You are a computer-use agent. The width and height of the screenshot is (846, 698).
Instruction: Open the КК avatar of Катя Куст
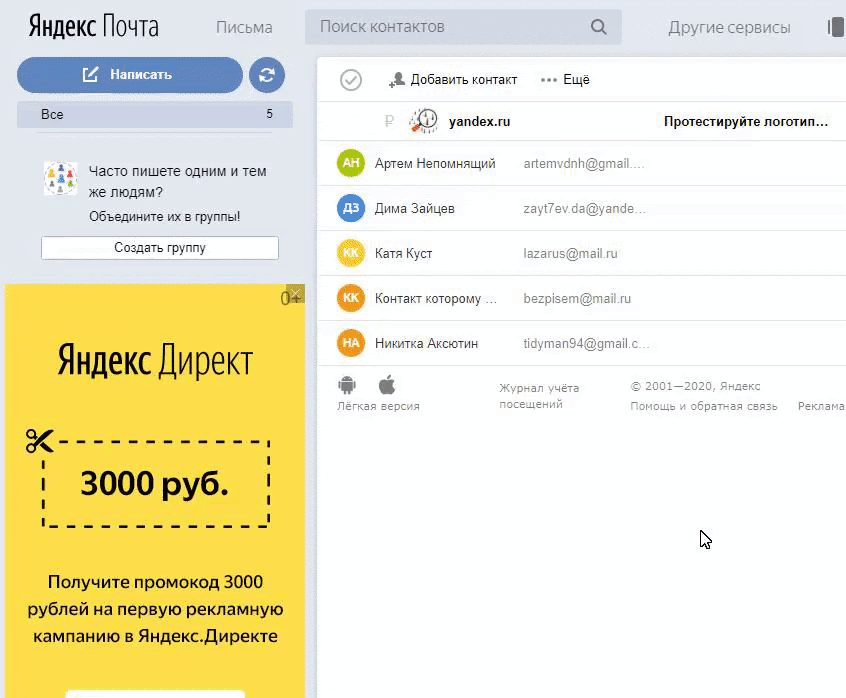(351, 253)
